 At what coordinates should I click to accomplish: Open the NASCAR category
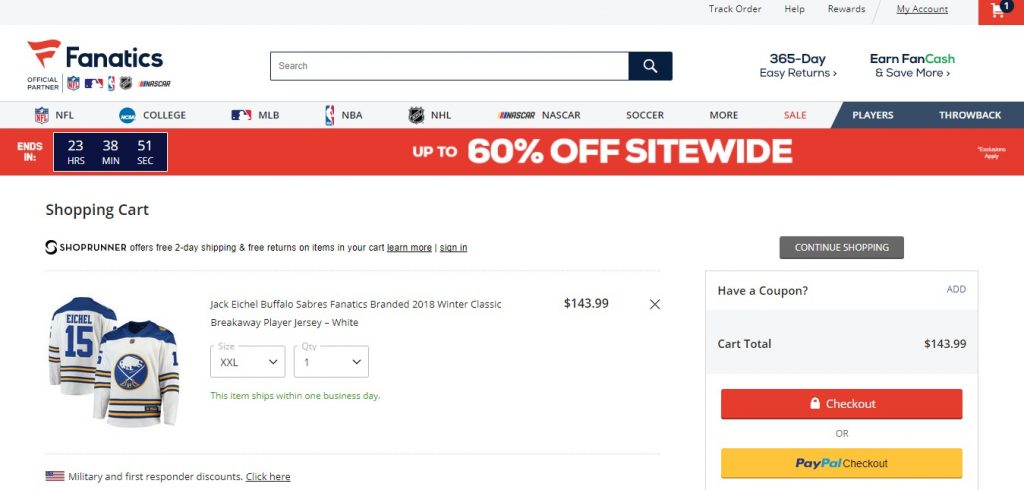[540, 115]
